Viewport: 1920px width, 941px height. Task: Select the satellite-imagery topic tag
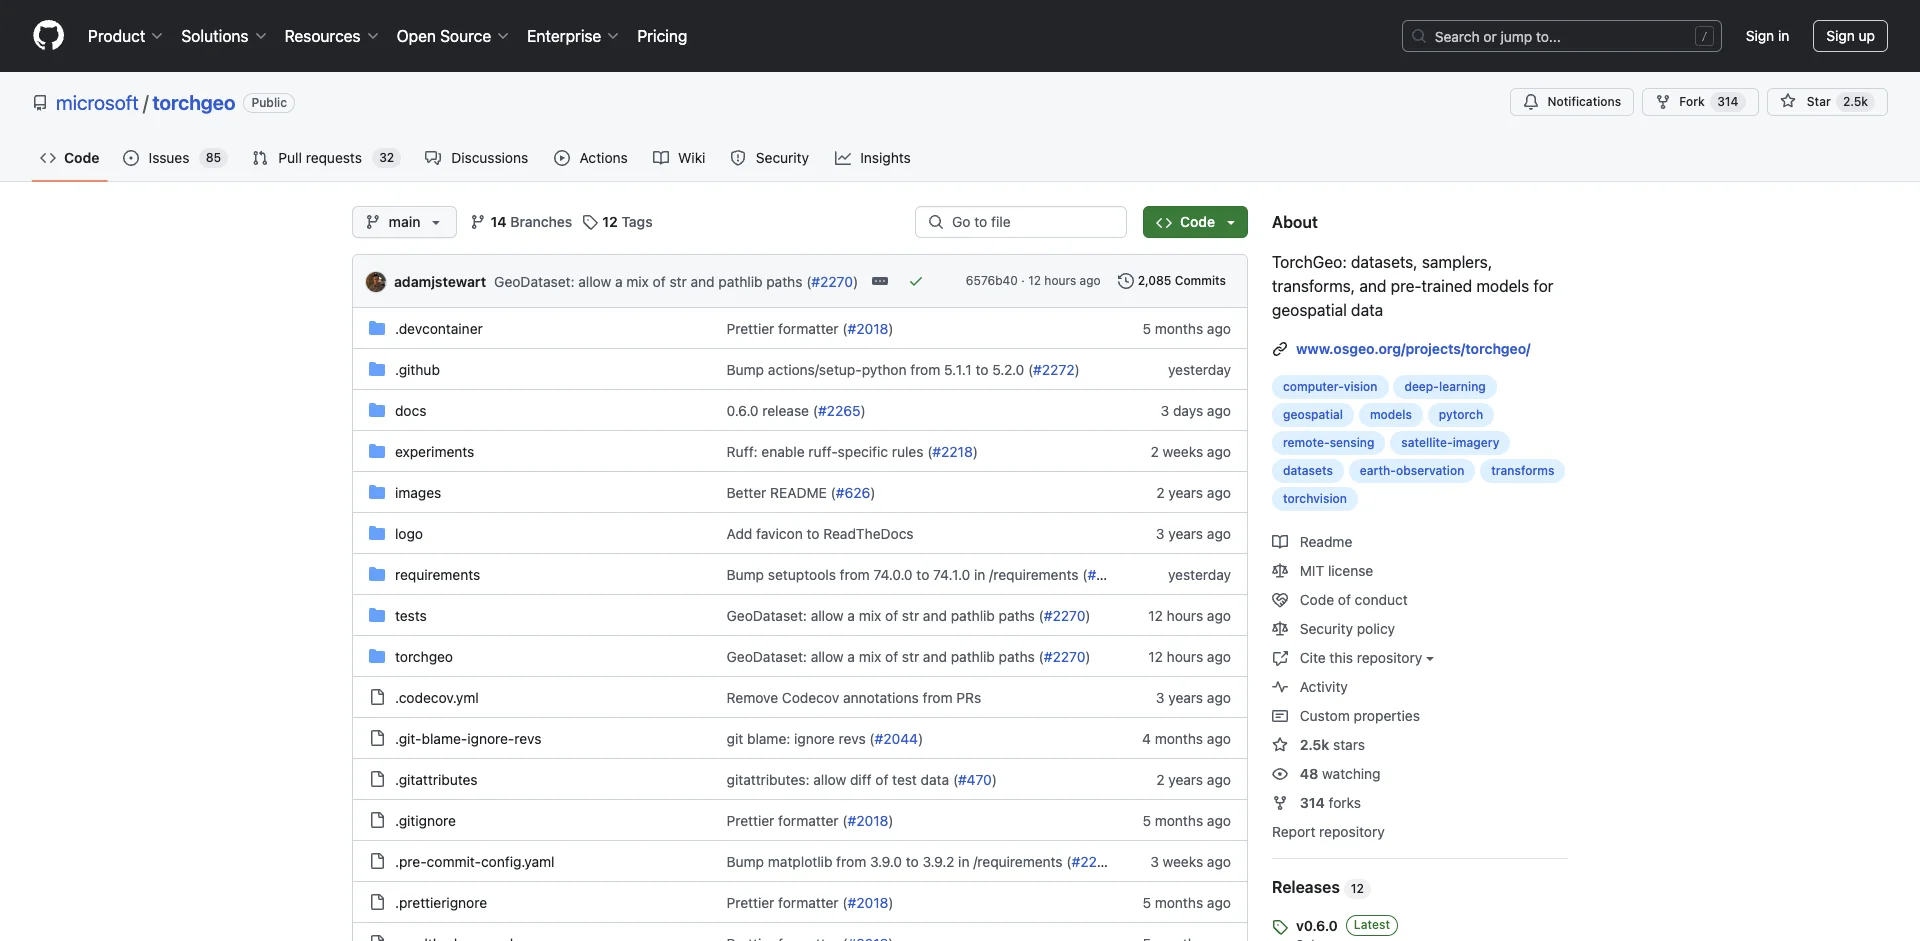click(1450, 443)
